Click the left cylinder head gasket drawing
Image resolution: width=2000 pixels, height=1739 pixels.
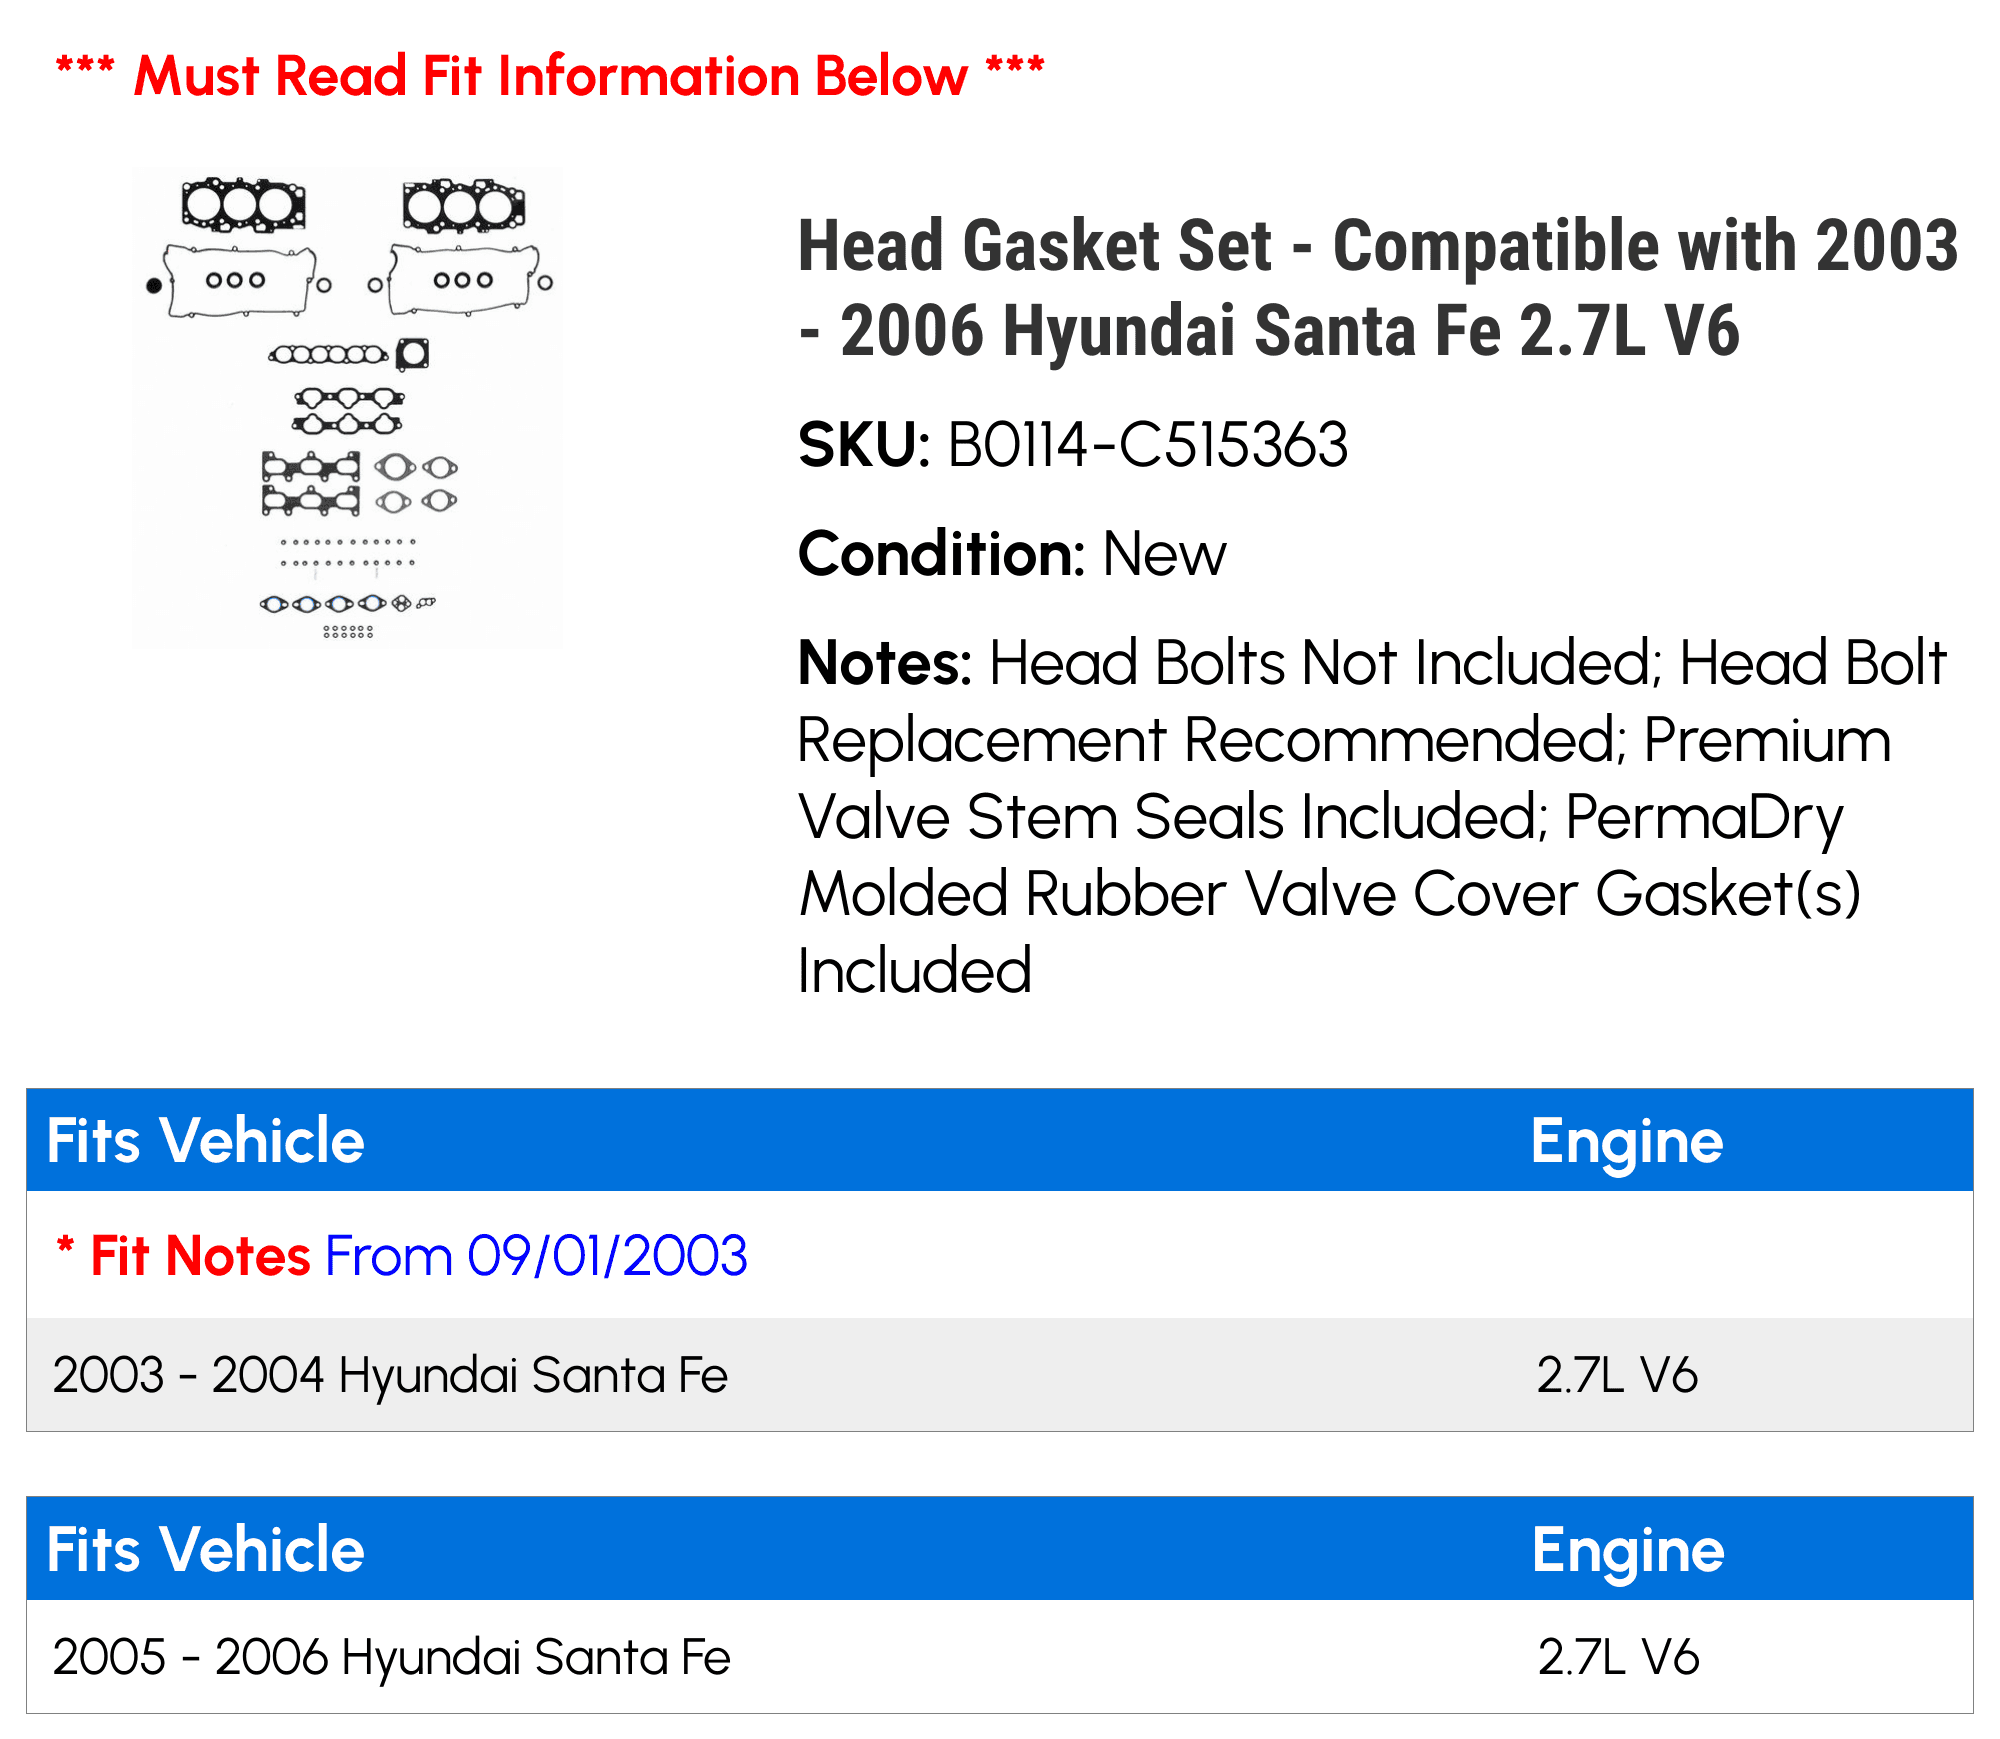[243, 205]
